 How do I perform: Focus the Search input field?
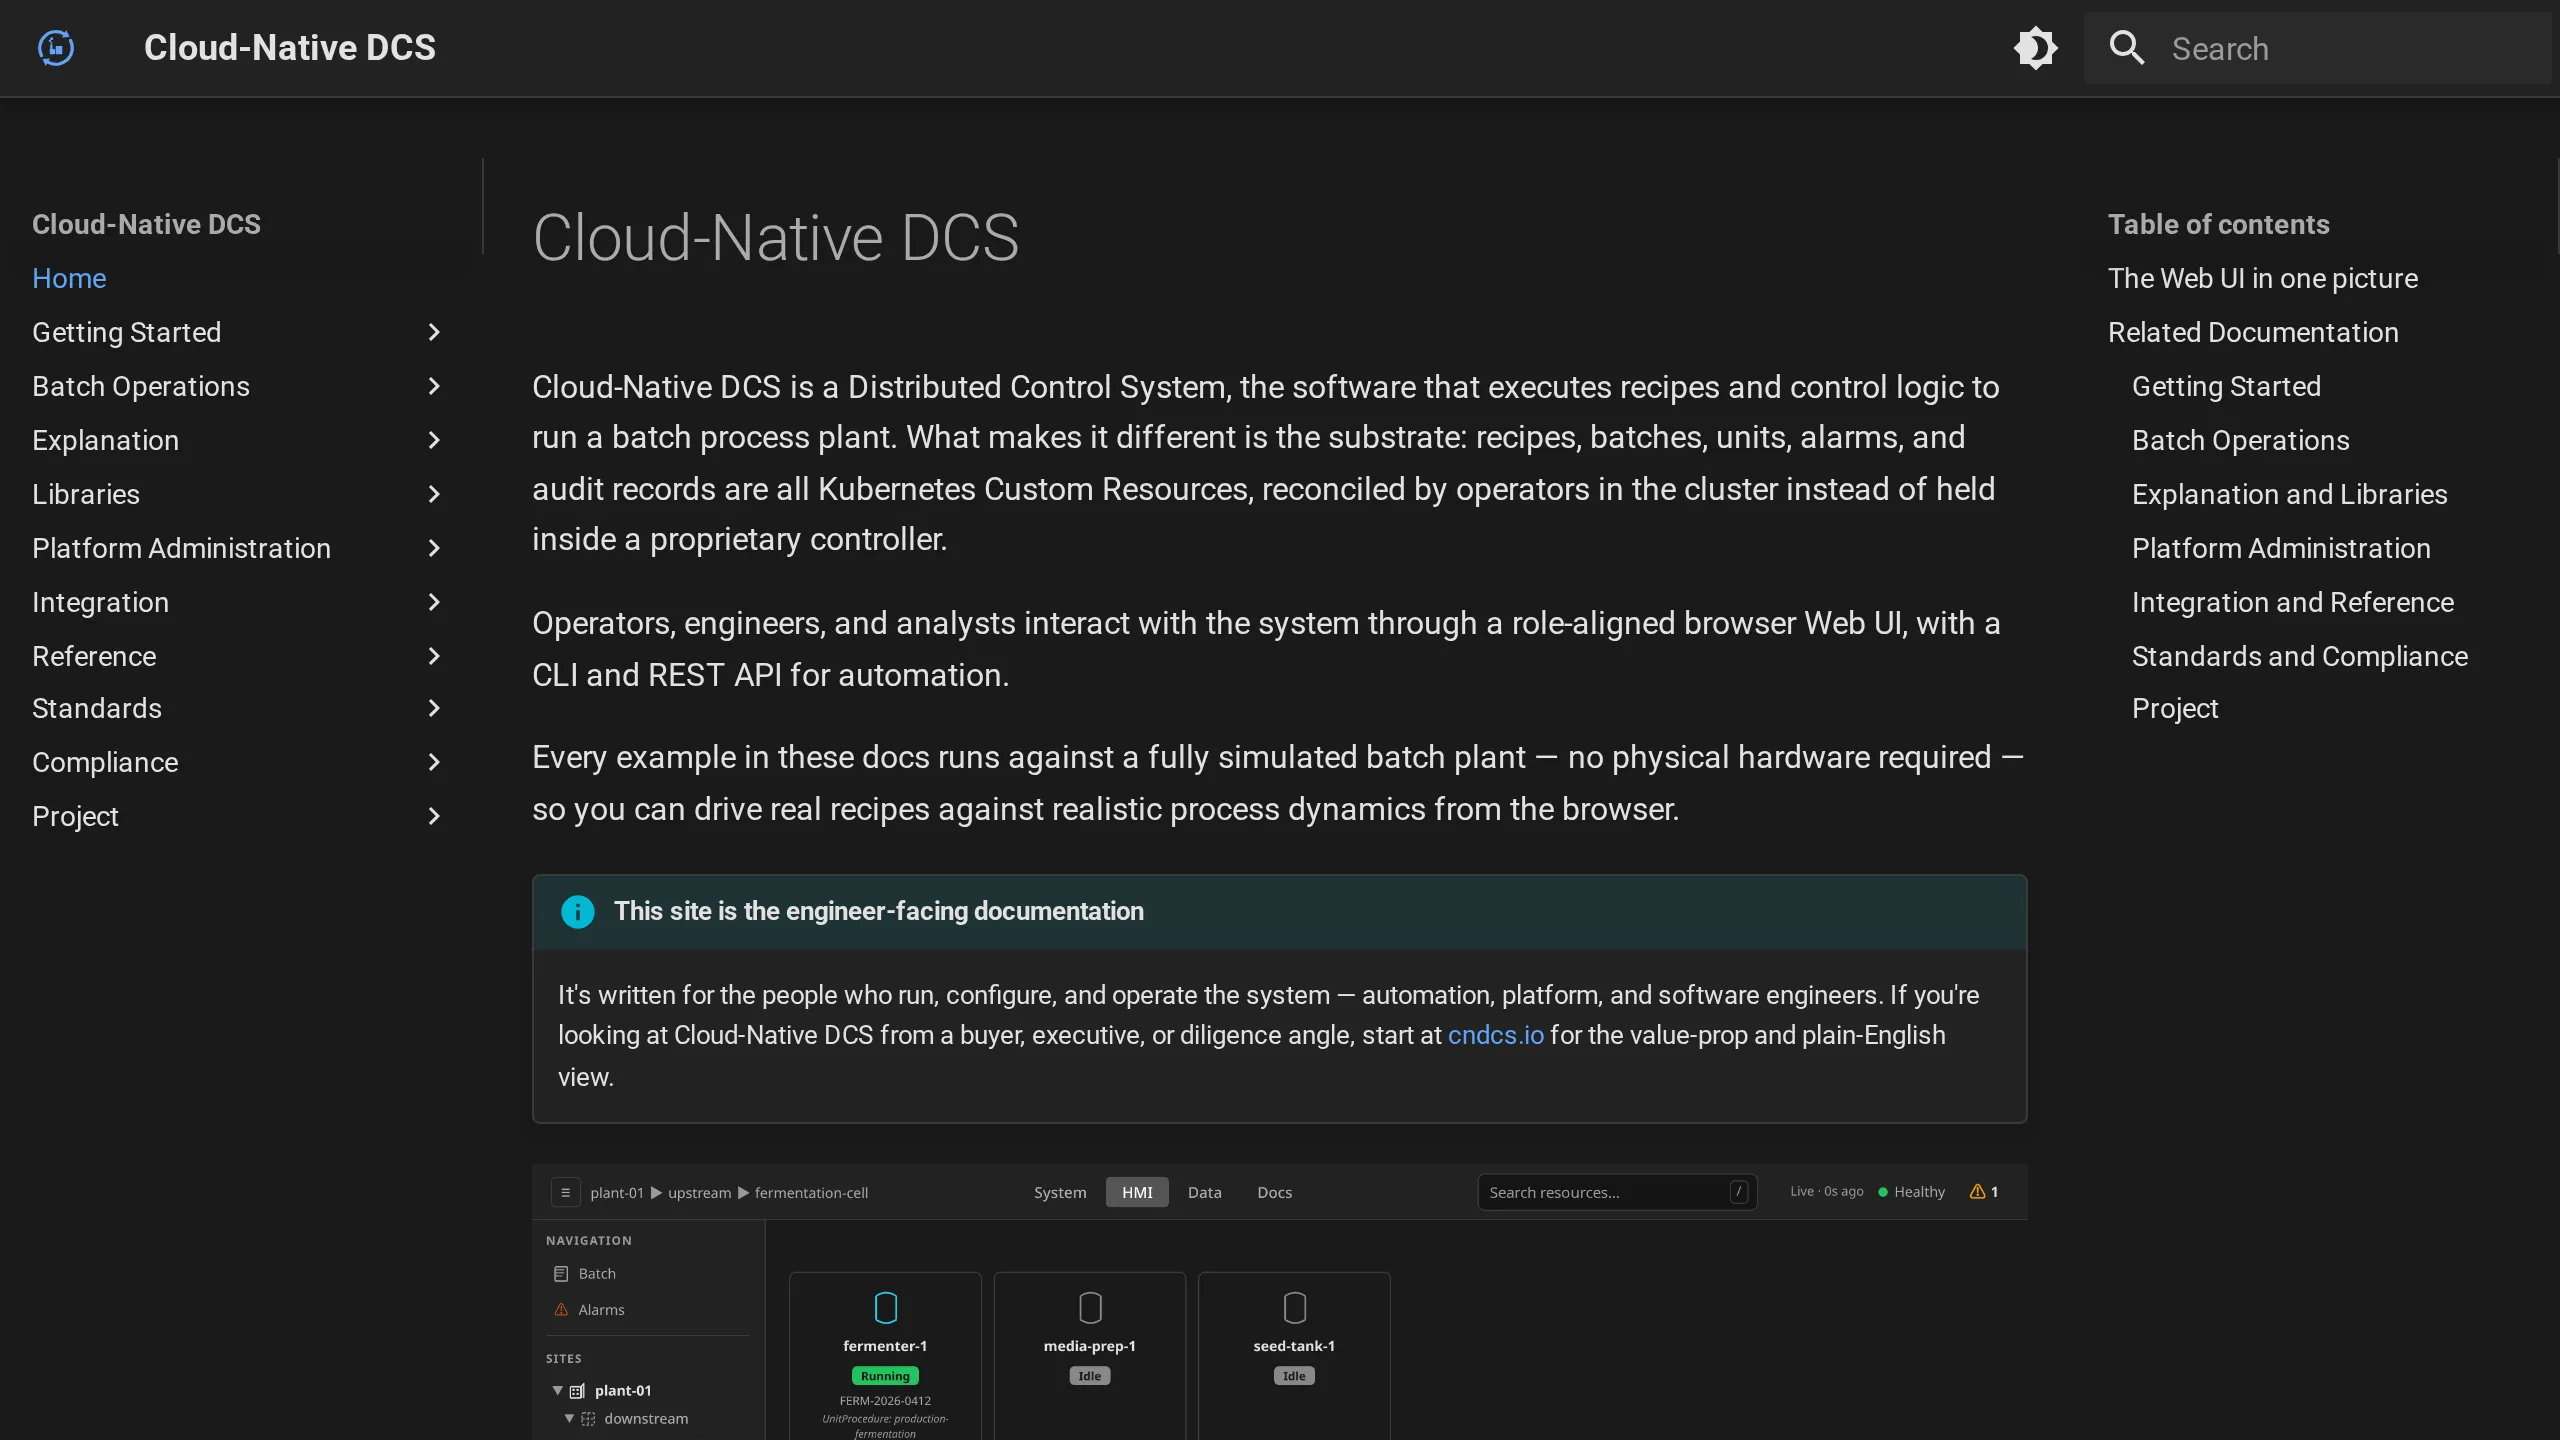[2318, 48]
